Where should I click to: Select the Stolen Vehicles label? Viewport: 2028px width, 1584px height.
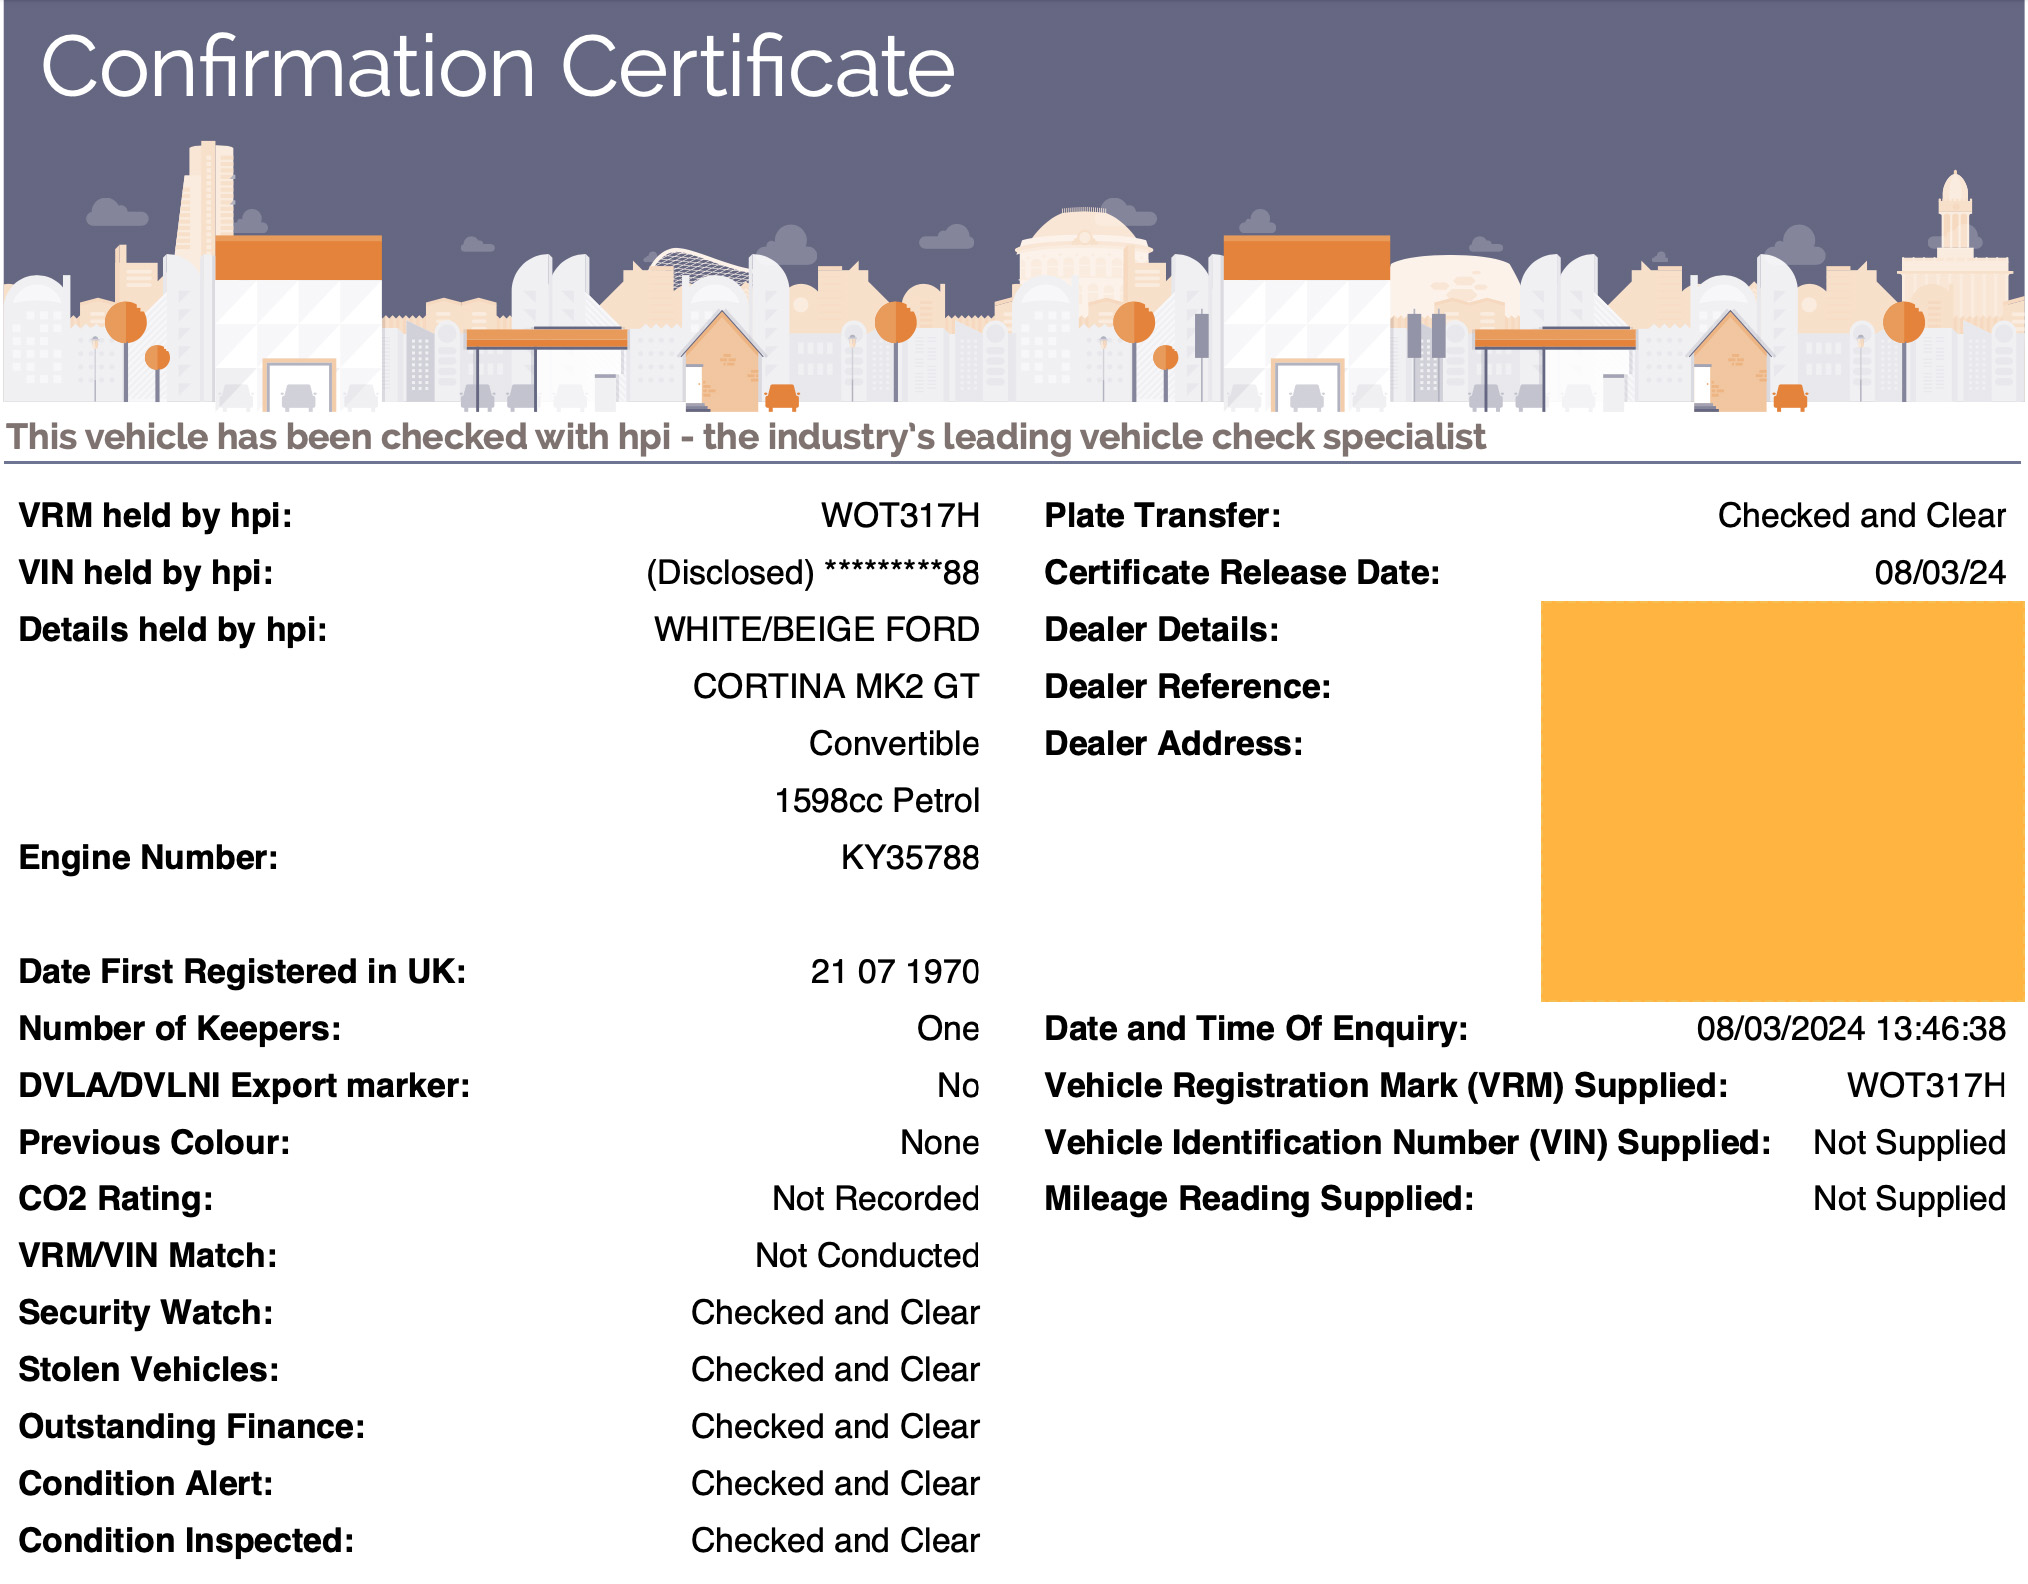coord(149,1369)
